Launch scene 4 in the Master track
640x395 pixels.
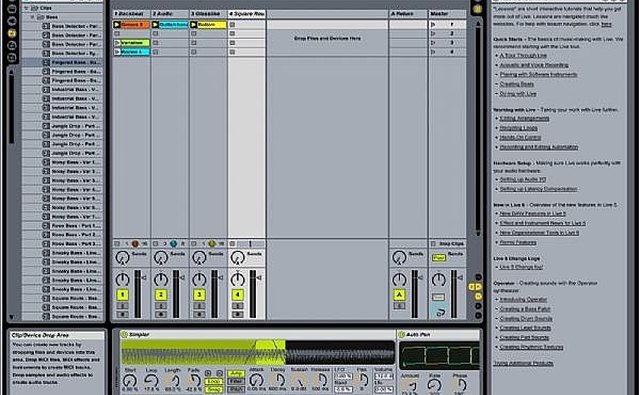coord(433,52)
